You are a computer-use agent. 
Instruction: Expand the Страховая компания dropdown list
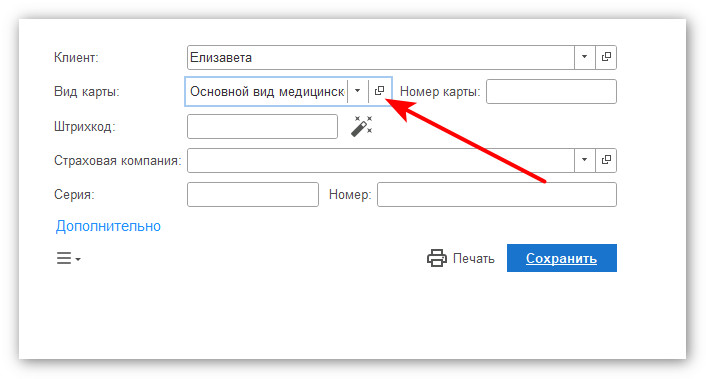point(584,160)
